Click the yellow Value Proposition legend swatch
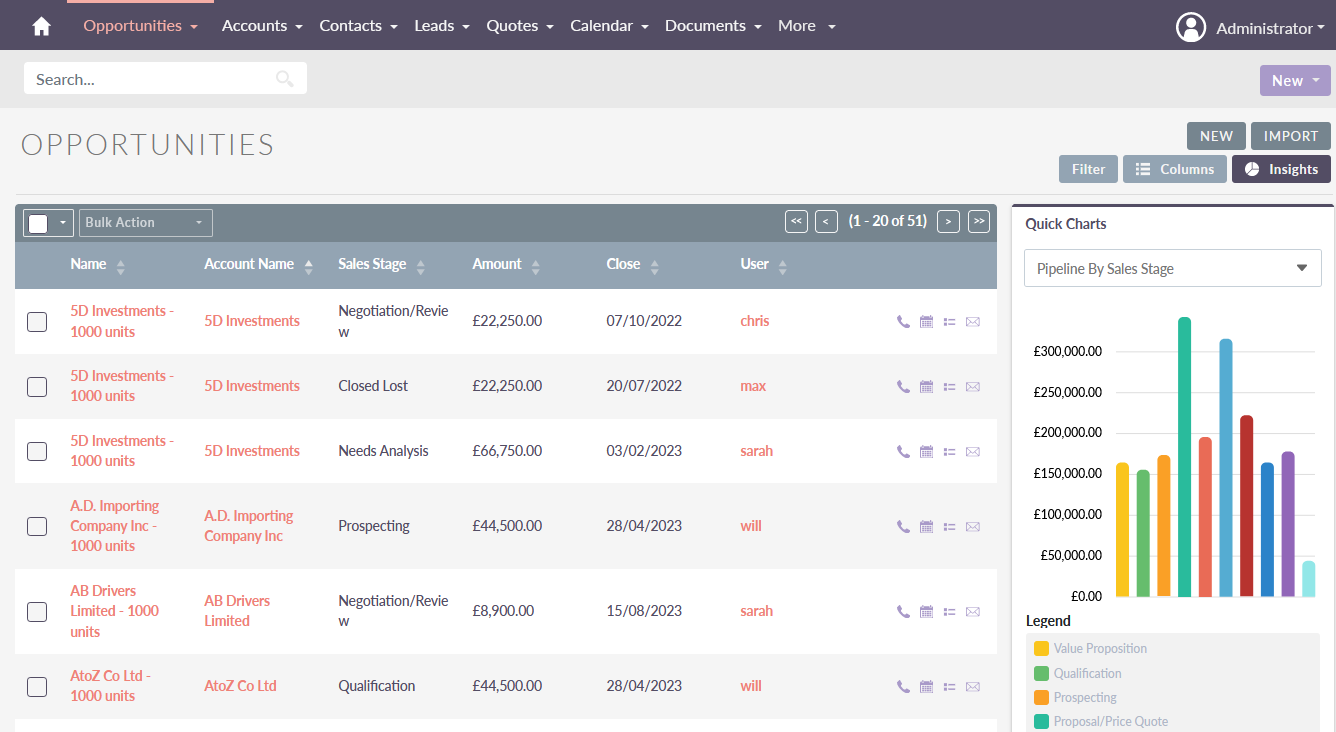The image size is (1336, 732). coord(1041,649)
